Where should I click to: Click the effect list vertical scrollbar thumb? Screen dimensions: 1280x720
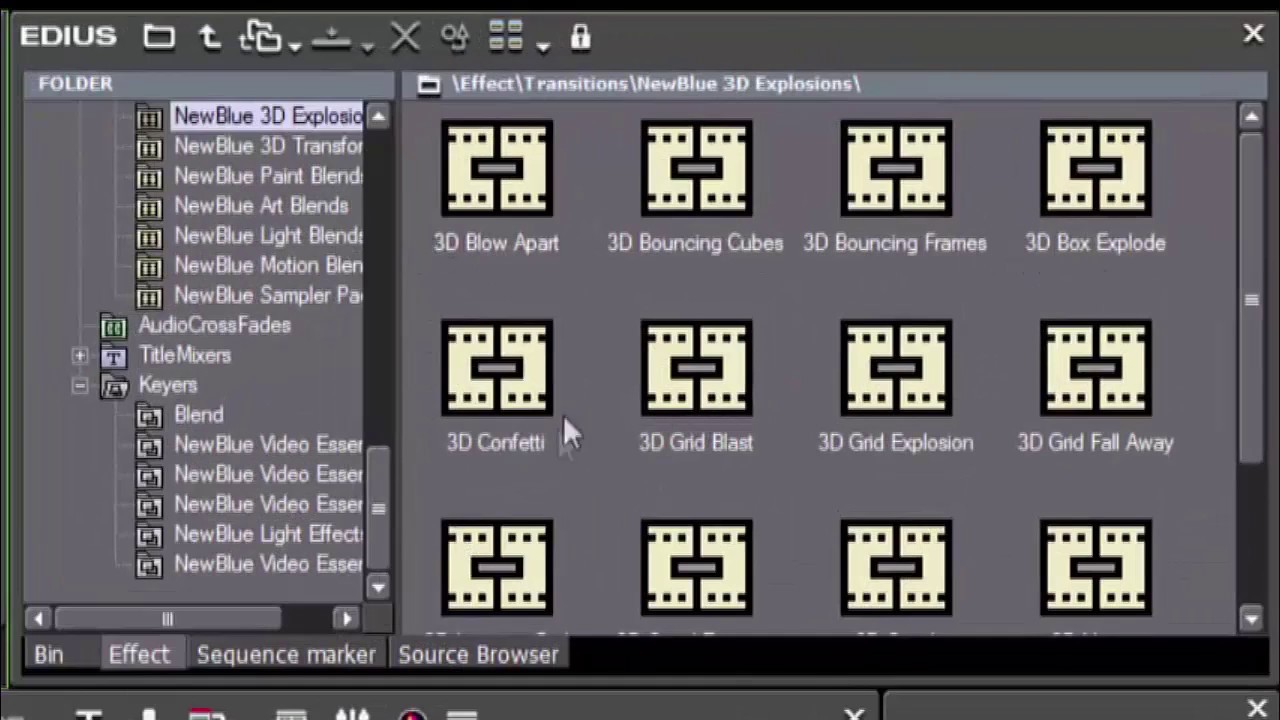pyautogui.click(x=1252, y=298)
